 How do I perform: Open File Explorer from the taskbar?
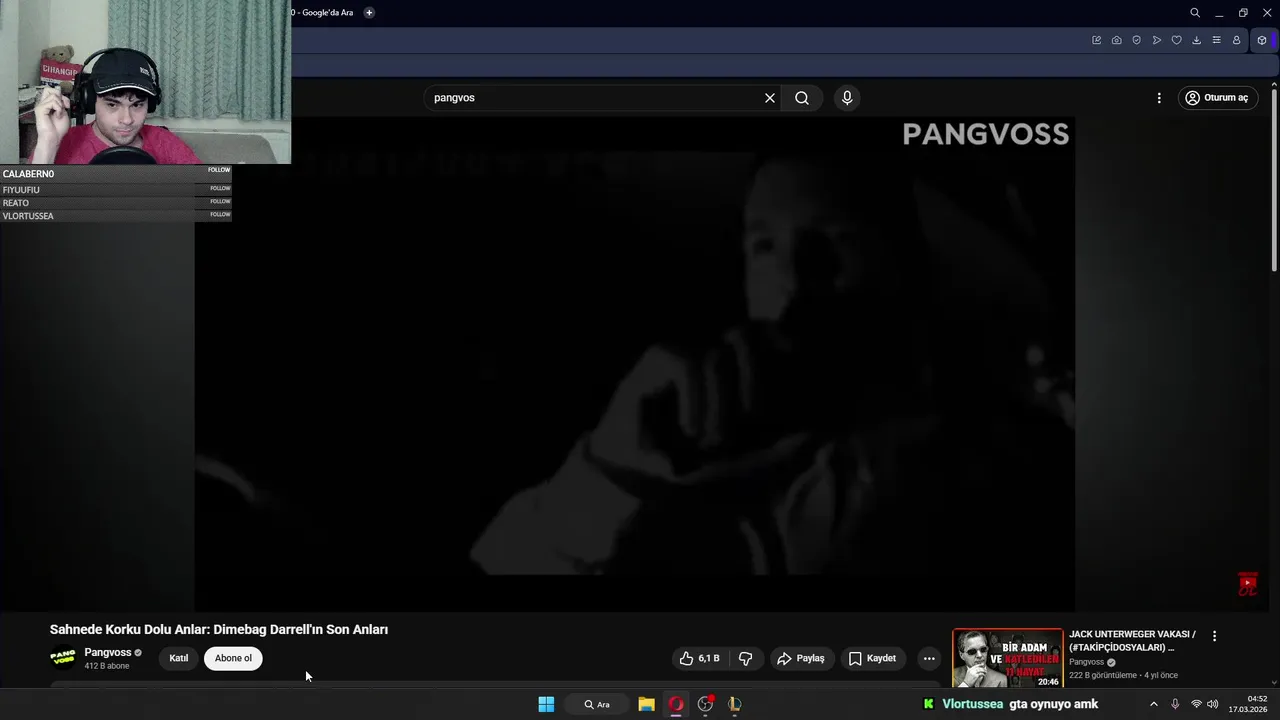(646, 704)
